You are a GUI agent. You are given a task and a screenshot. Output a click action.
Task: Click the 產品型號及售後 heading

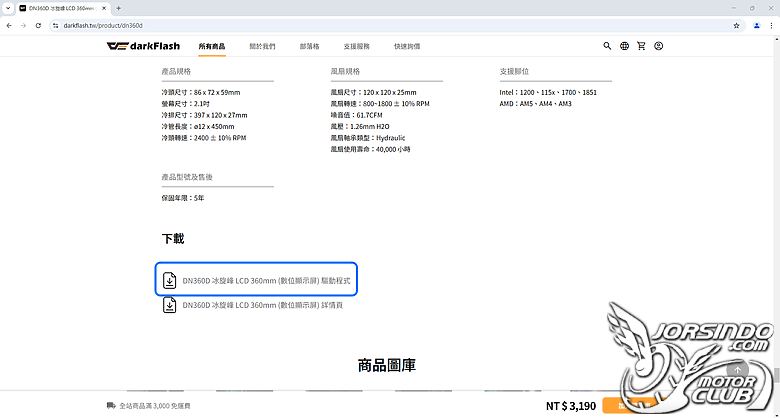[x=188, y=177]
